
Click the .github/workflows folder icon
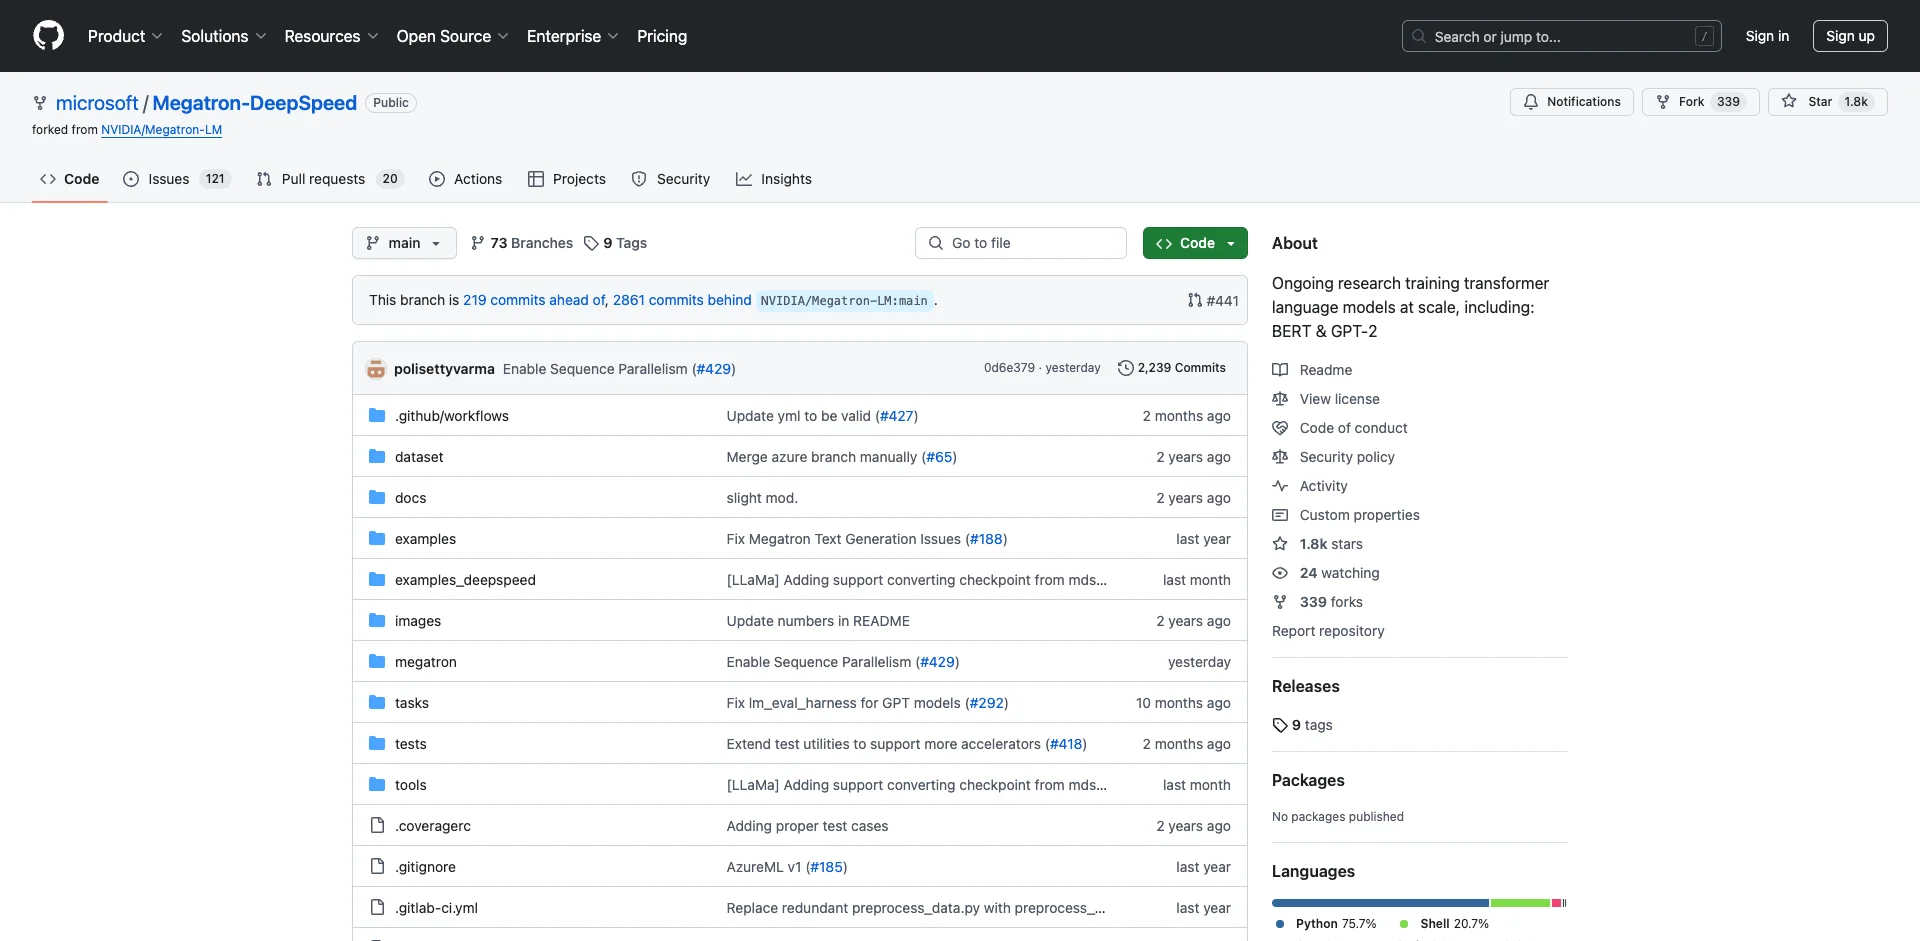coord(377,416)
